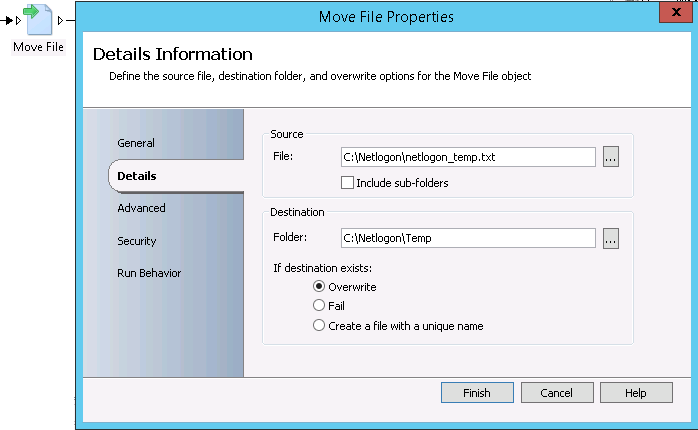Open Help for this dialog
698x430 pixels.
(x=636, y=393)
